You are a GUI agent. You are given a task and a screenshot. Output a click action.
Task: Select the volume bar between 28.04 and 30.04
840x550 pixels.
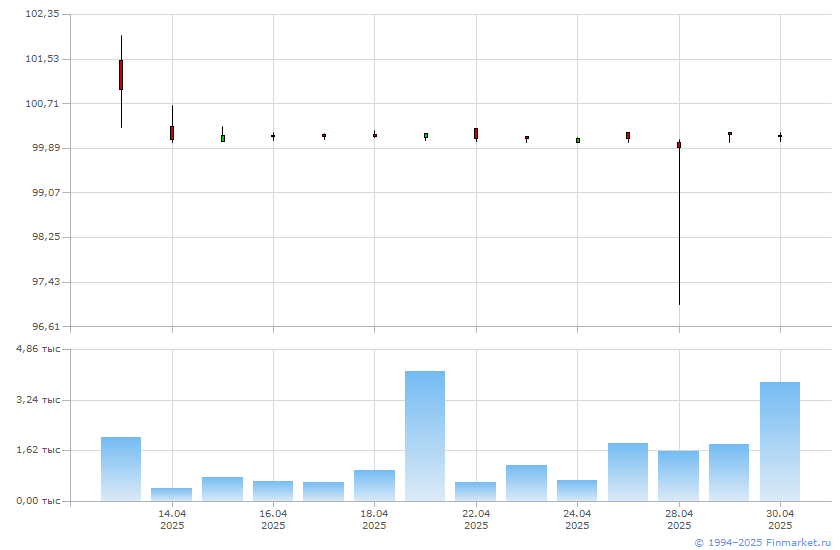729,473
